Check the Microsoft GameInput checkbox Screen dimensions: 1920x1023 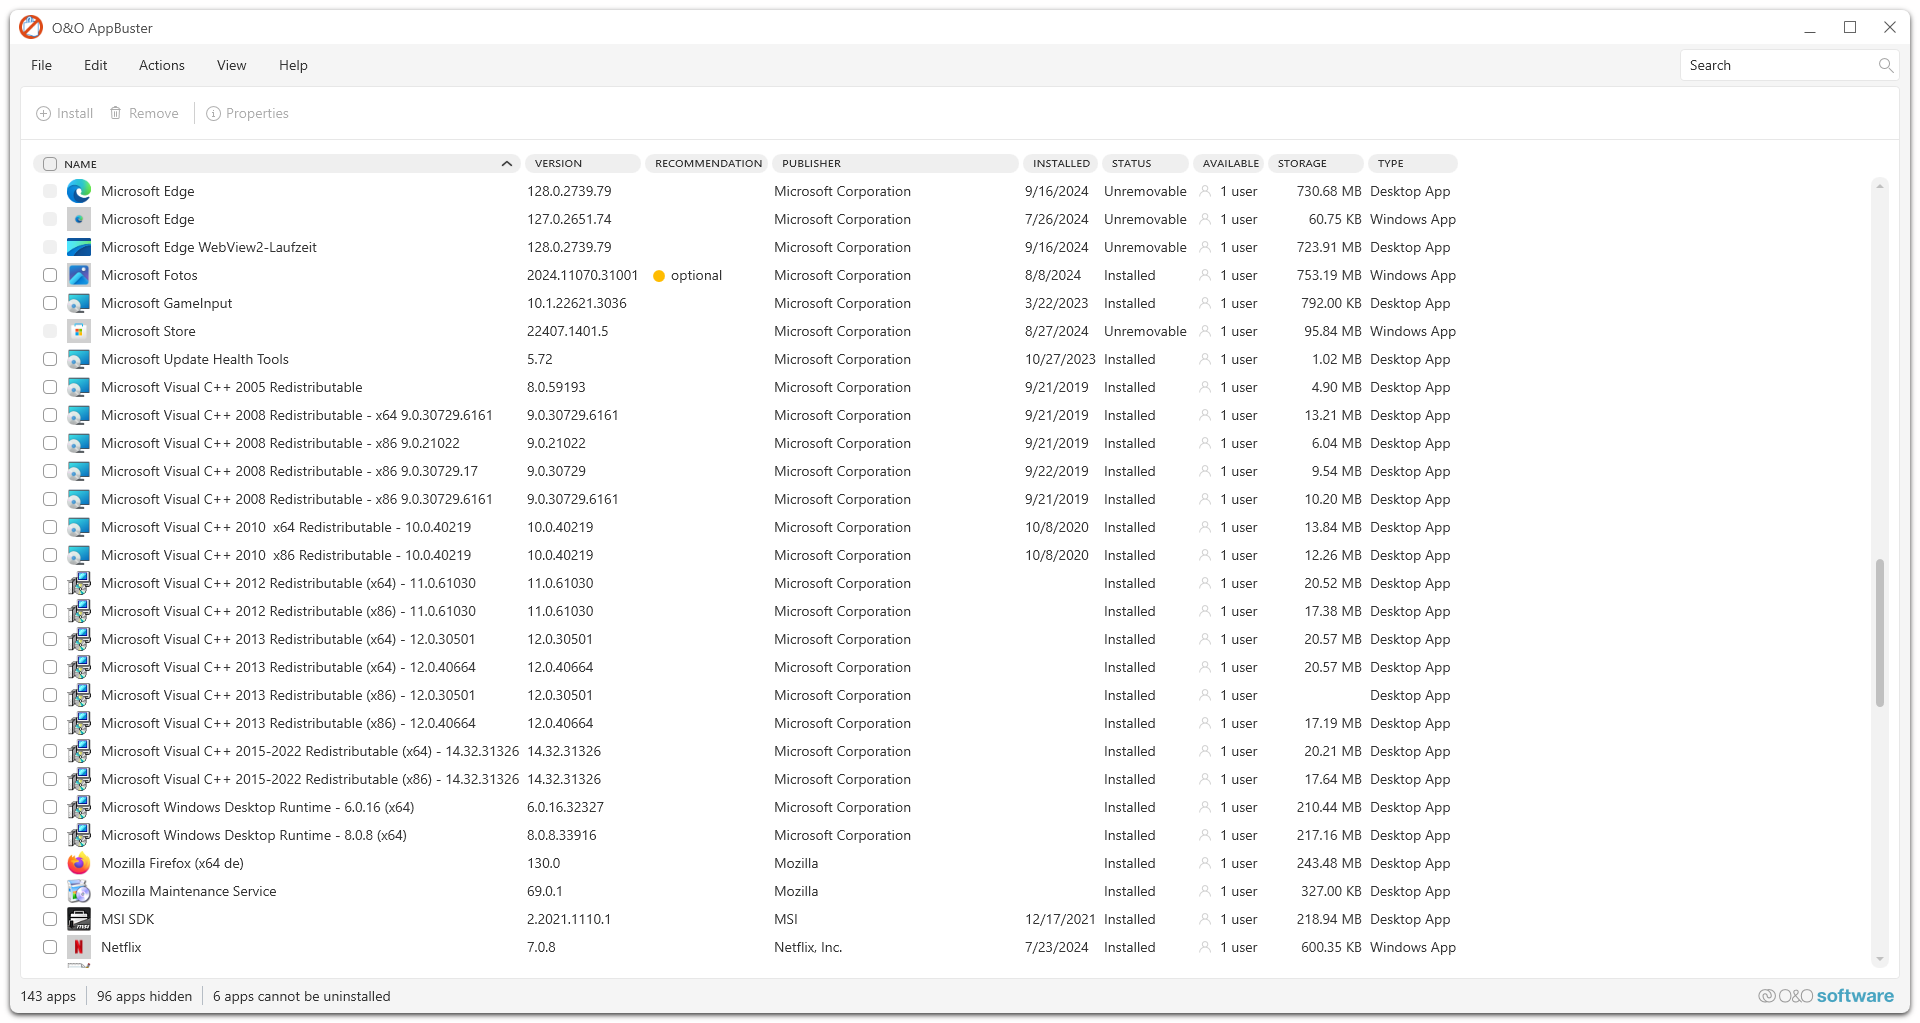pyautogui.click(x=50, y=303)
